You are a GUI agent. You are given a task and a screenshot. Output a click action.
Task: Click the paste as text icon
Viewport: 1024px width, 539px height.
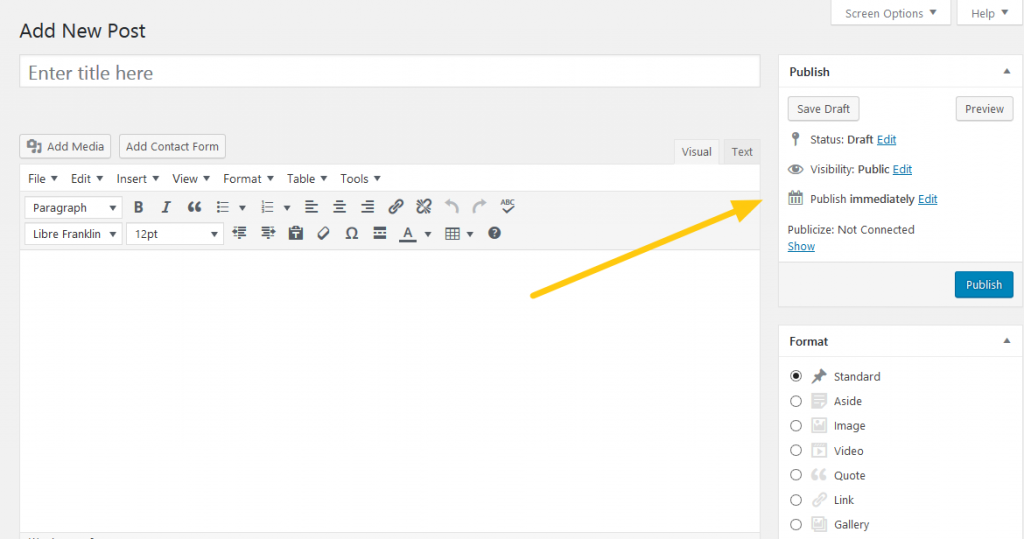coord(296,233)
